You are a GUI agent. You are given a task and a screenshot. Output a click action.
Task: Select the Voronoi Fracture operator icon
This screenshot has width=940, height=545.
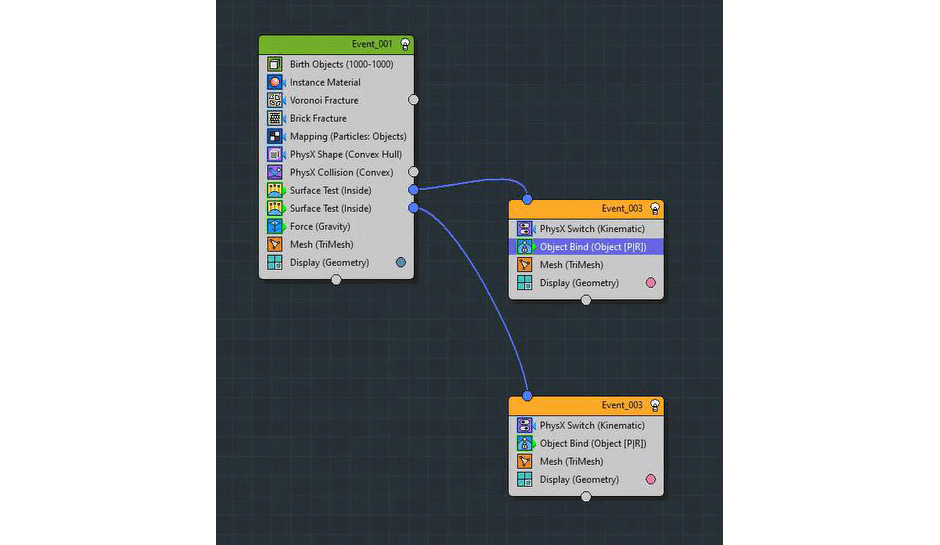[275, 100]
